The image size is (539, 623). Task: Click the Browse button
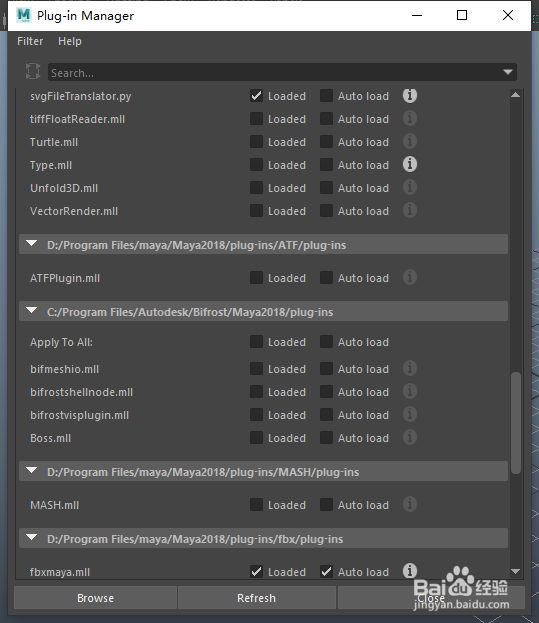95,598
